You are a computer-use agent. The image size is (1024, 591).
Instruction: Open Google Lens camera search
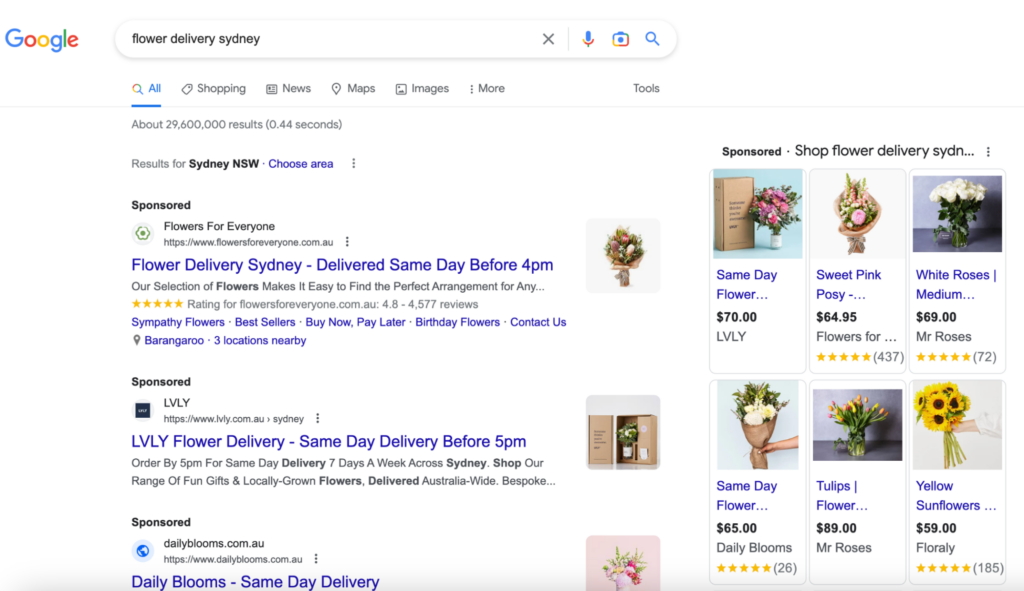[620, 39]
